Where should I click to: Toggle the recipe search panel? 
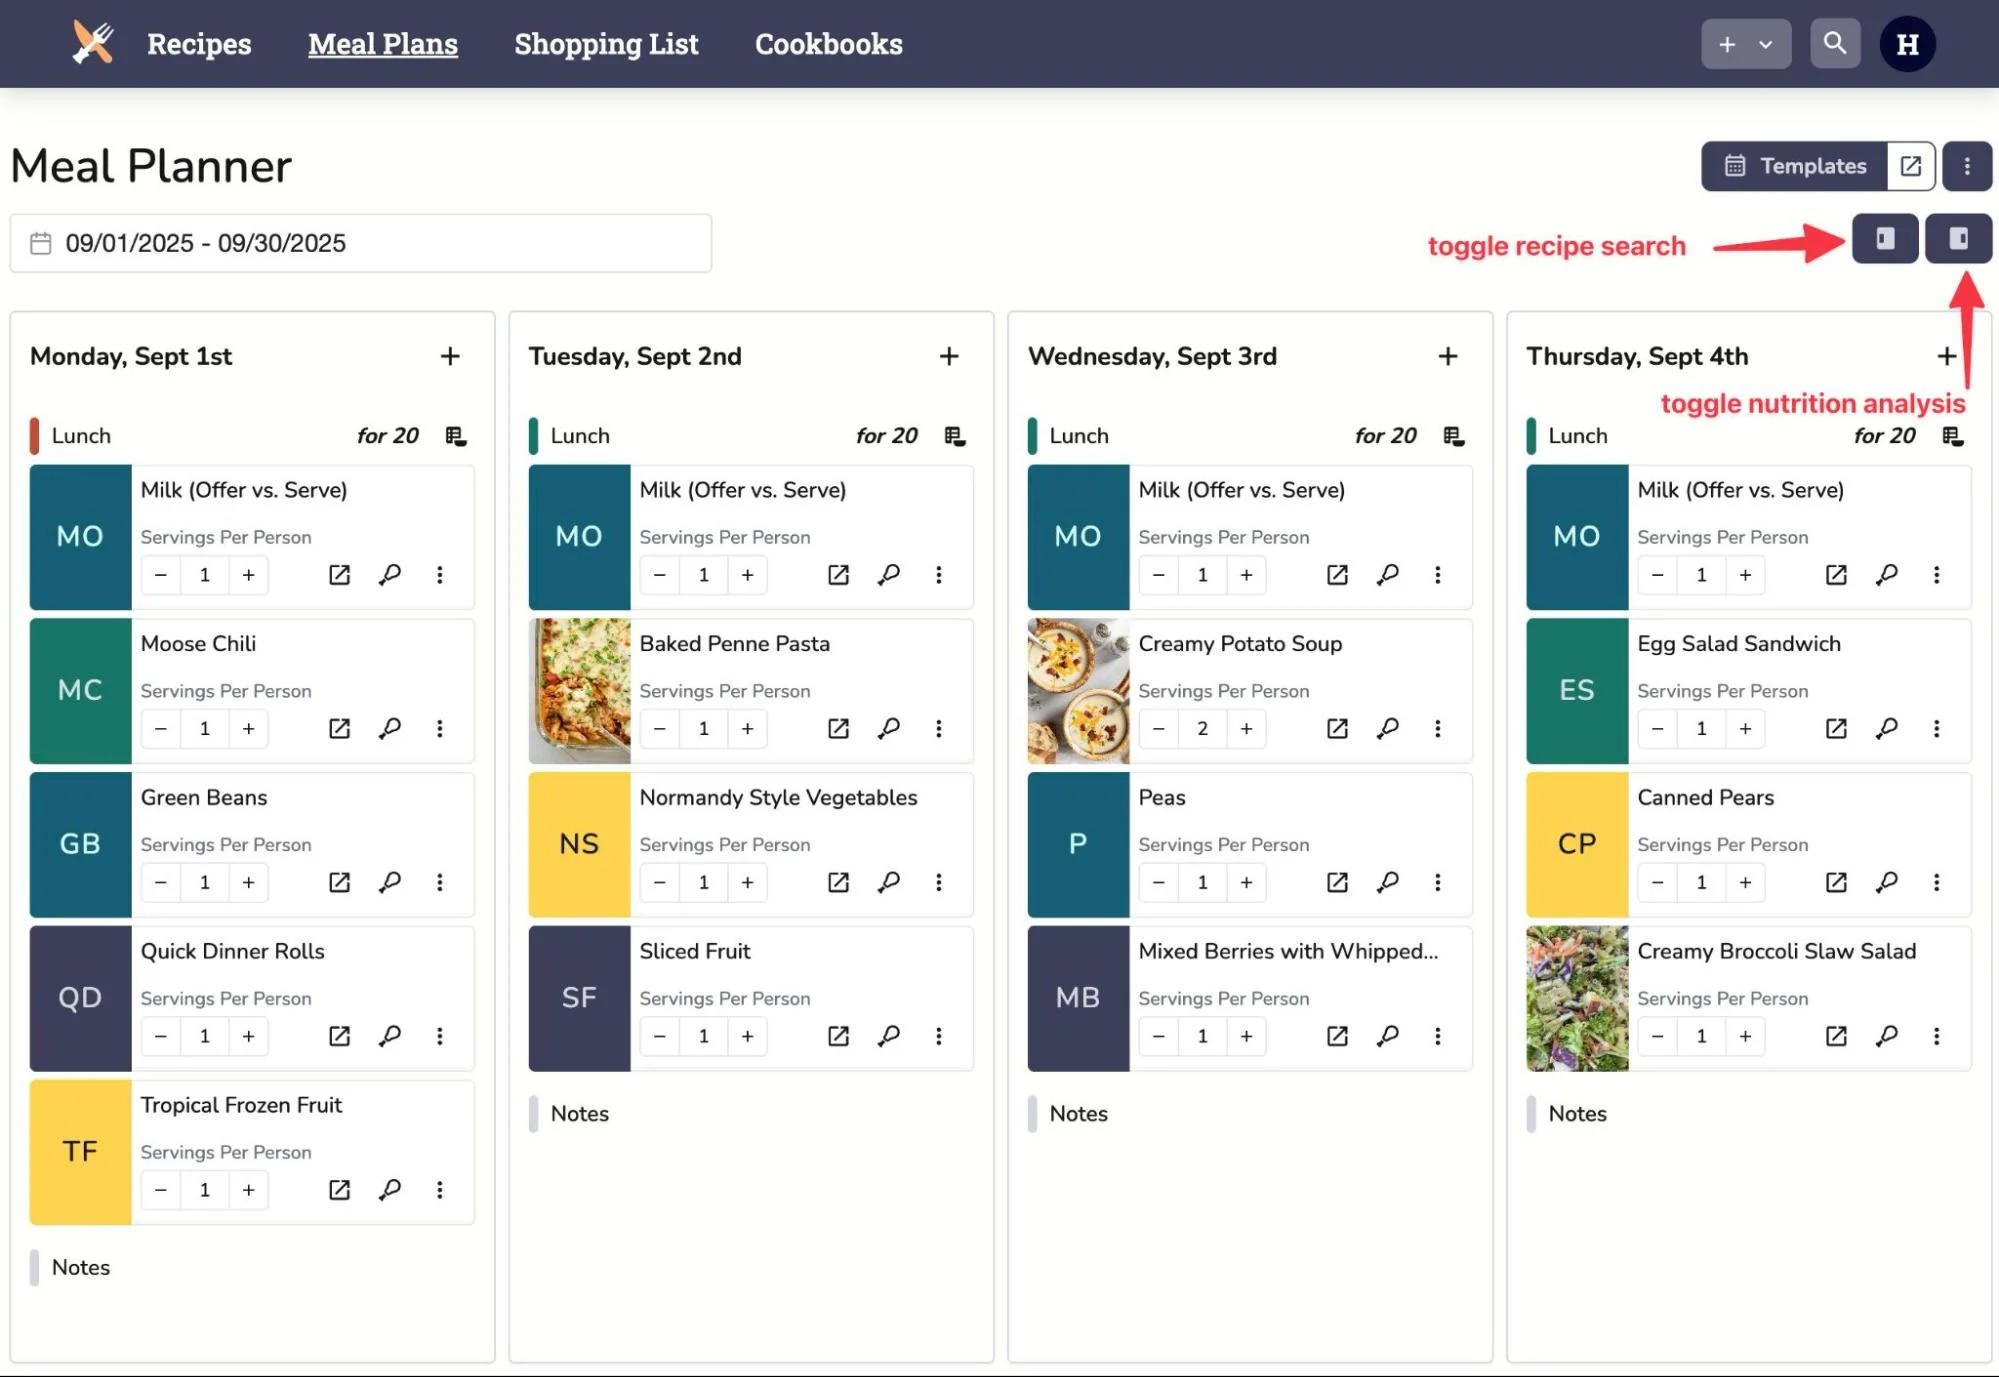(x=1884, y=239)
